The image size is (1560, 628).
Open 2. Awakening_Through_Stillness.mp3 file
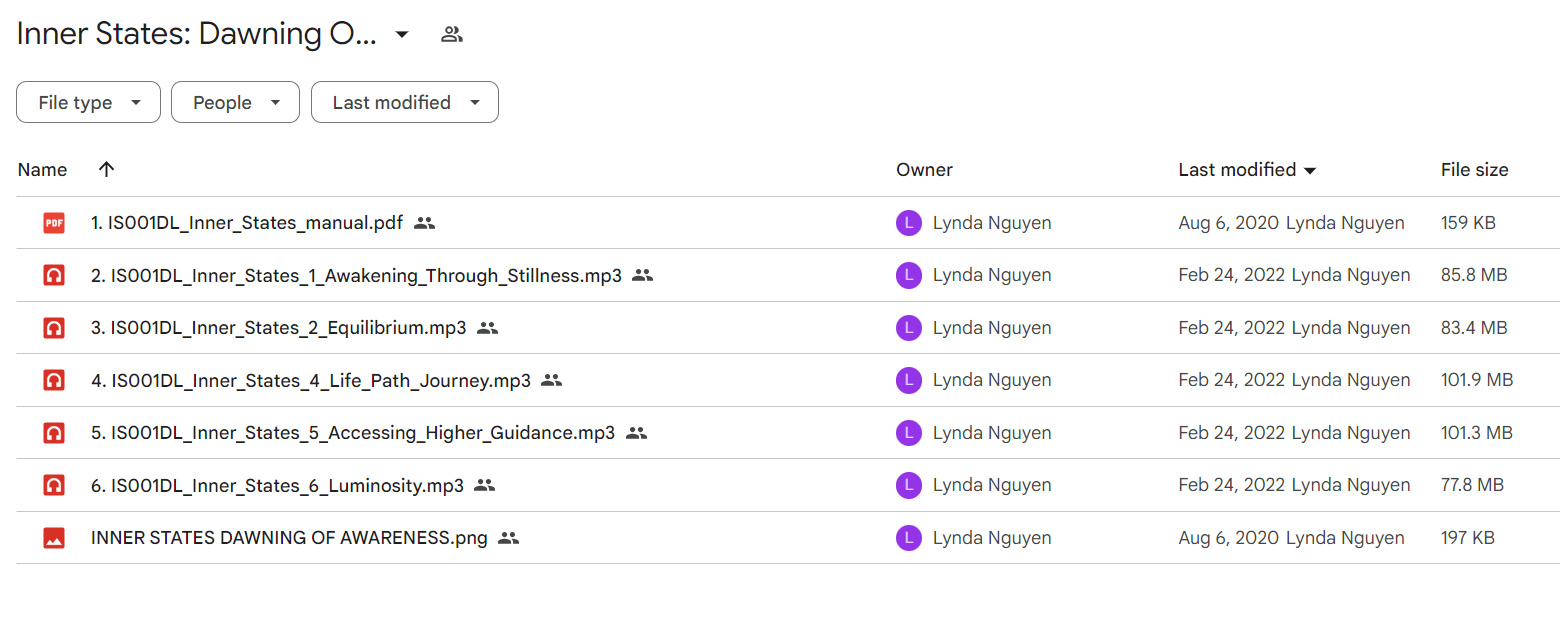[356, 275]
